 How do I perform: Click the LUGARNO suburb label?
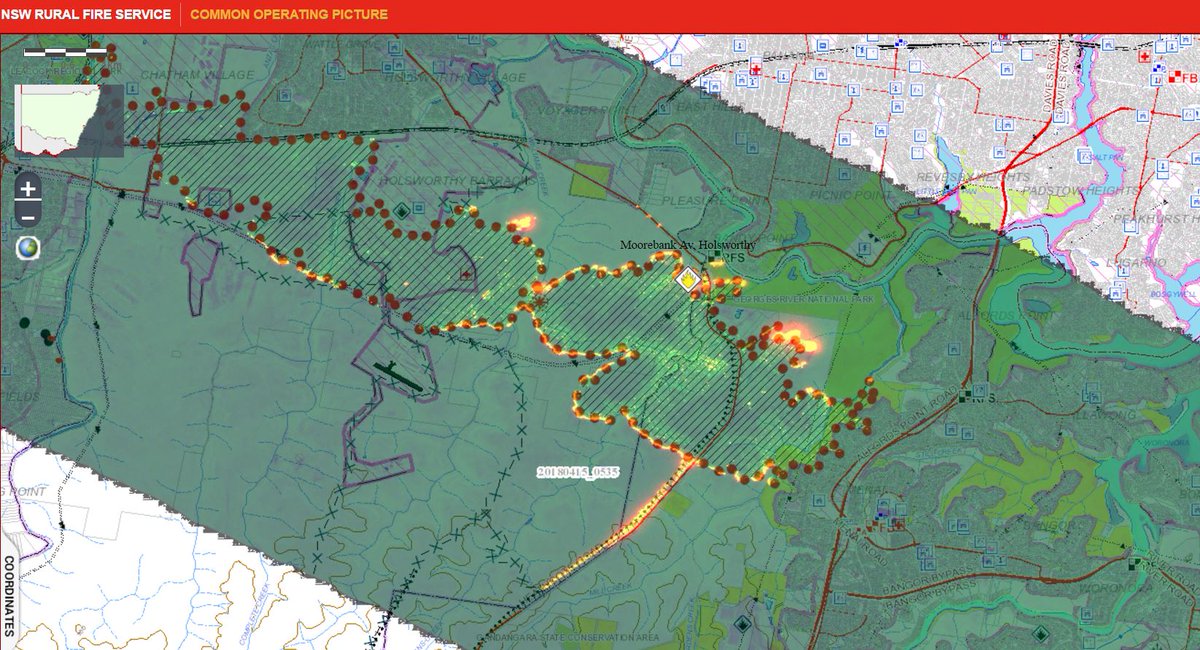[1136, 262]
